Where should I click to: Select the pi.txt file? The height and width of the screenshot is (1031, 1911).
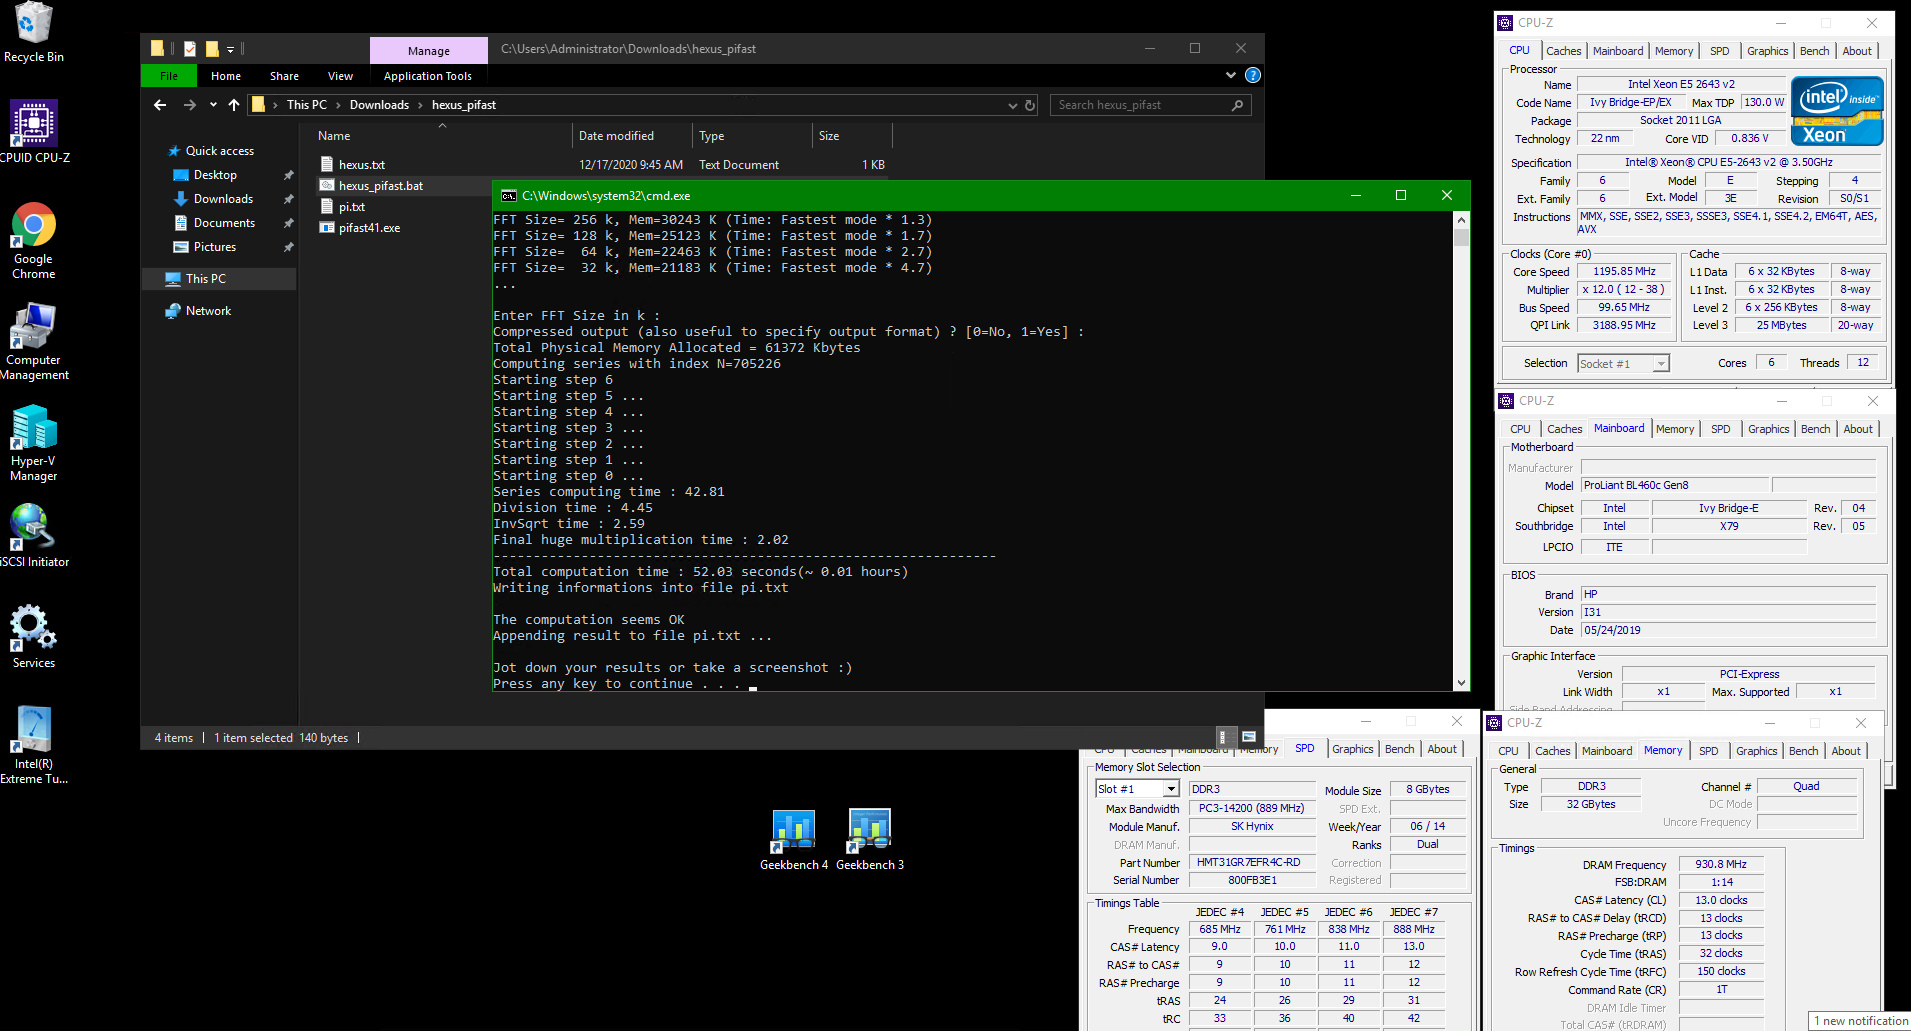[x=351, y=207]
